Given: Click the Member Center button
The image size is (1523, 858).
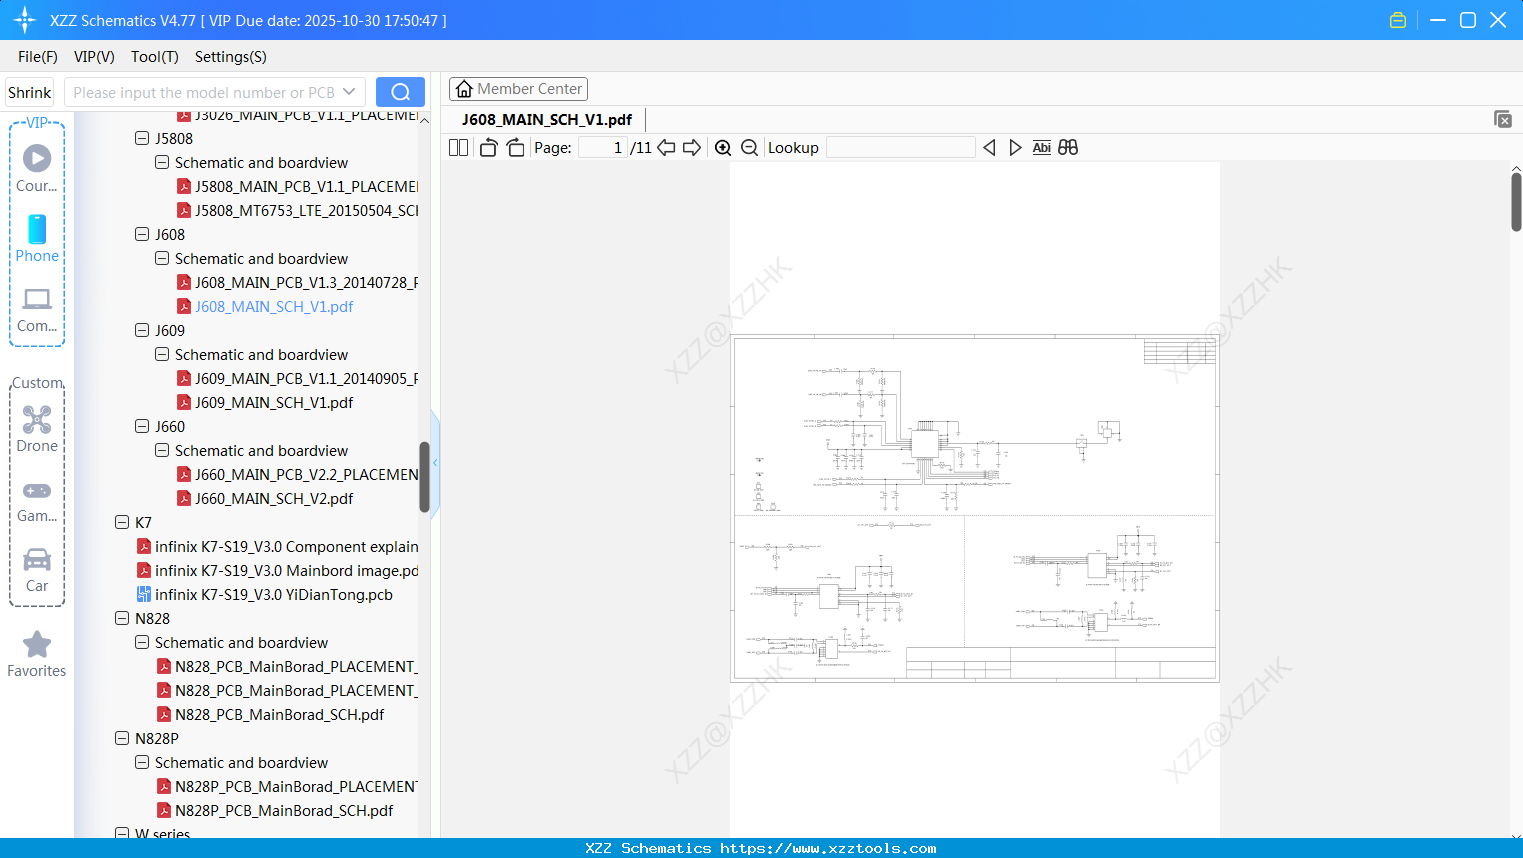Looking at the screenshot, I should 518,88.
